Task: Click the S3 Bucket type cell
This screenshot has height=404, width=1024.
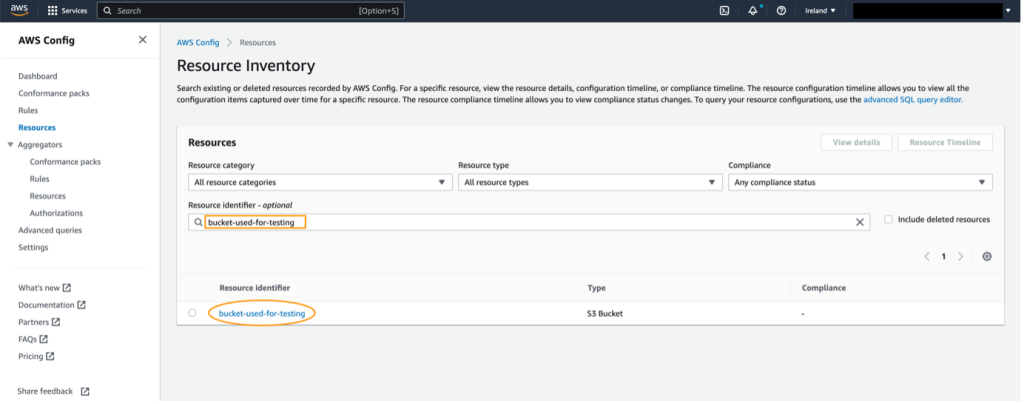Action: (605, 313)
